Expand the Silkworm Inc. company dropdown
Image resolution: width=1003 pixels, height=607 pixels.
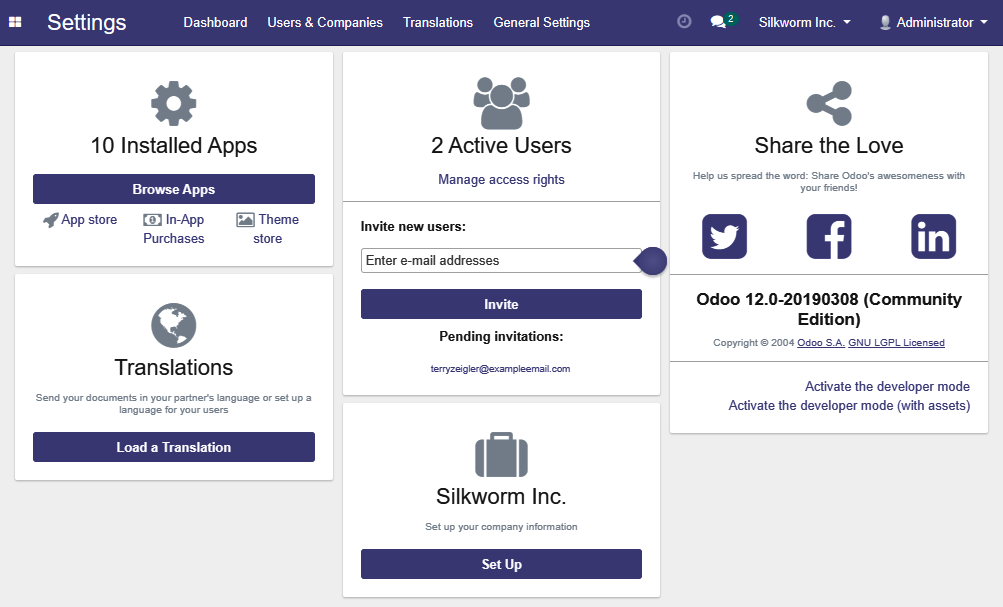[805, 22]
